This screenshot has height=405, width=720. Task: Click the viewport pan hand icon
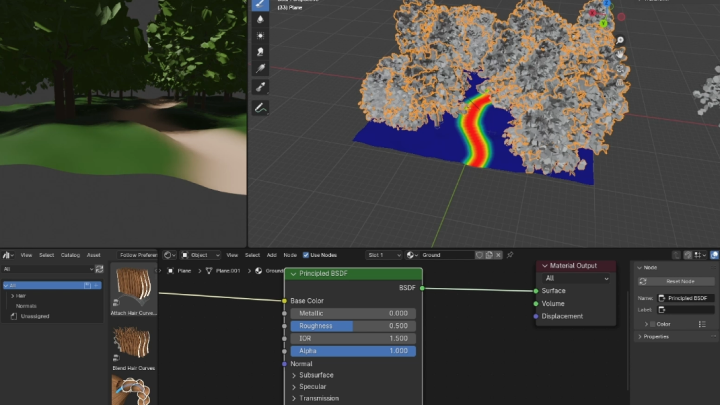620,55
